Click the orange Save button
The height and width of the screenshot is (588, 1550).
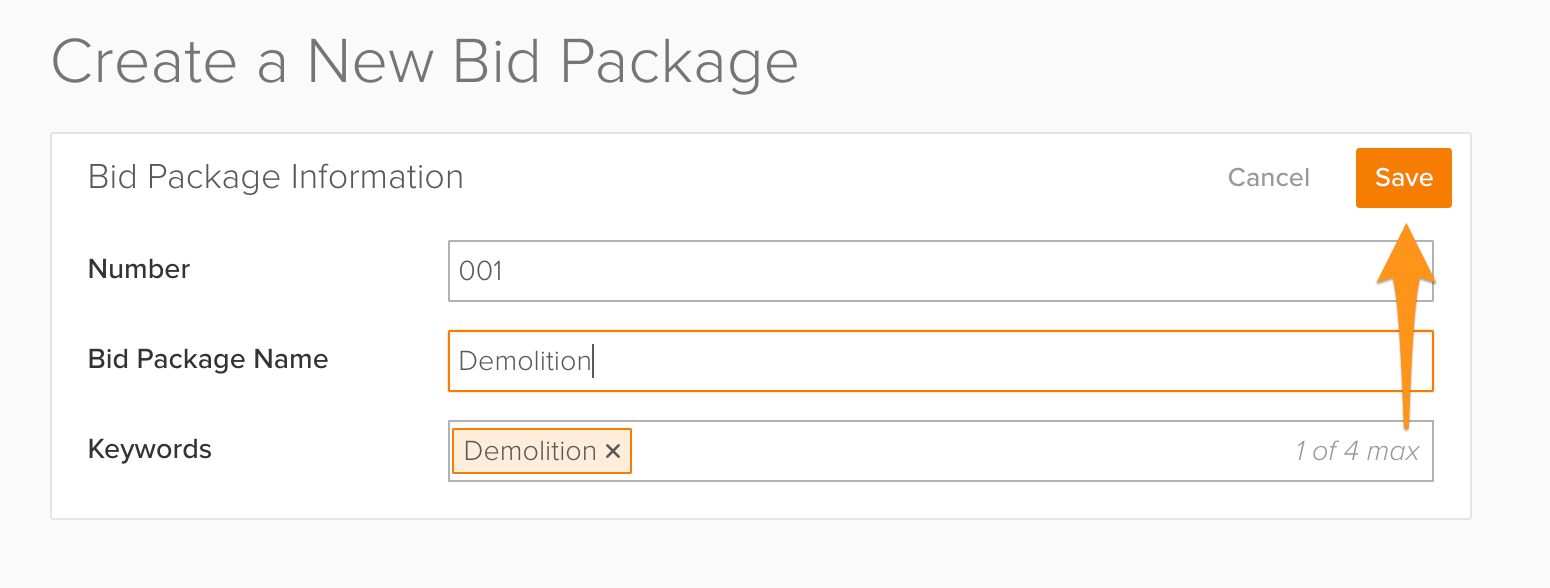point(1403,177)
